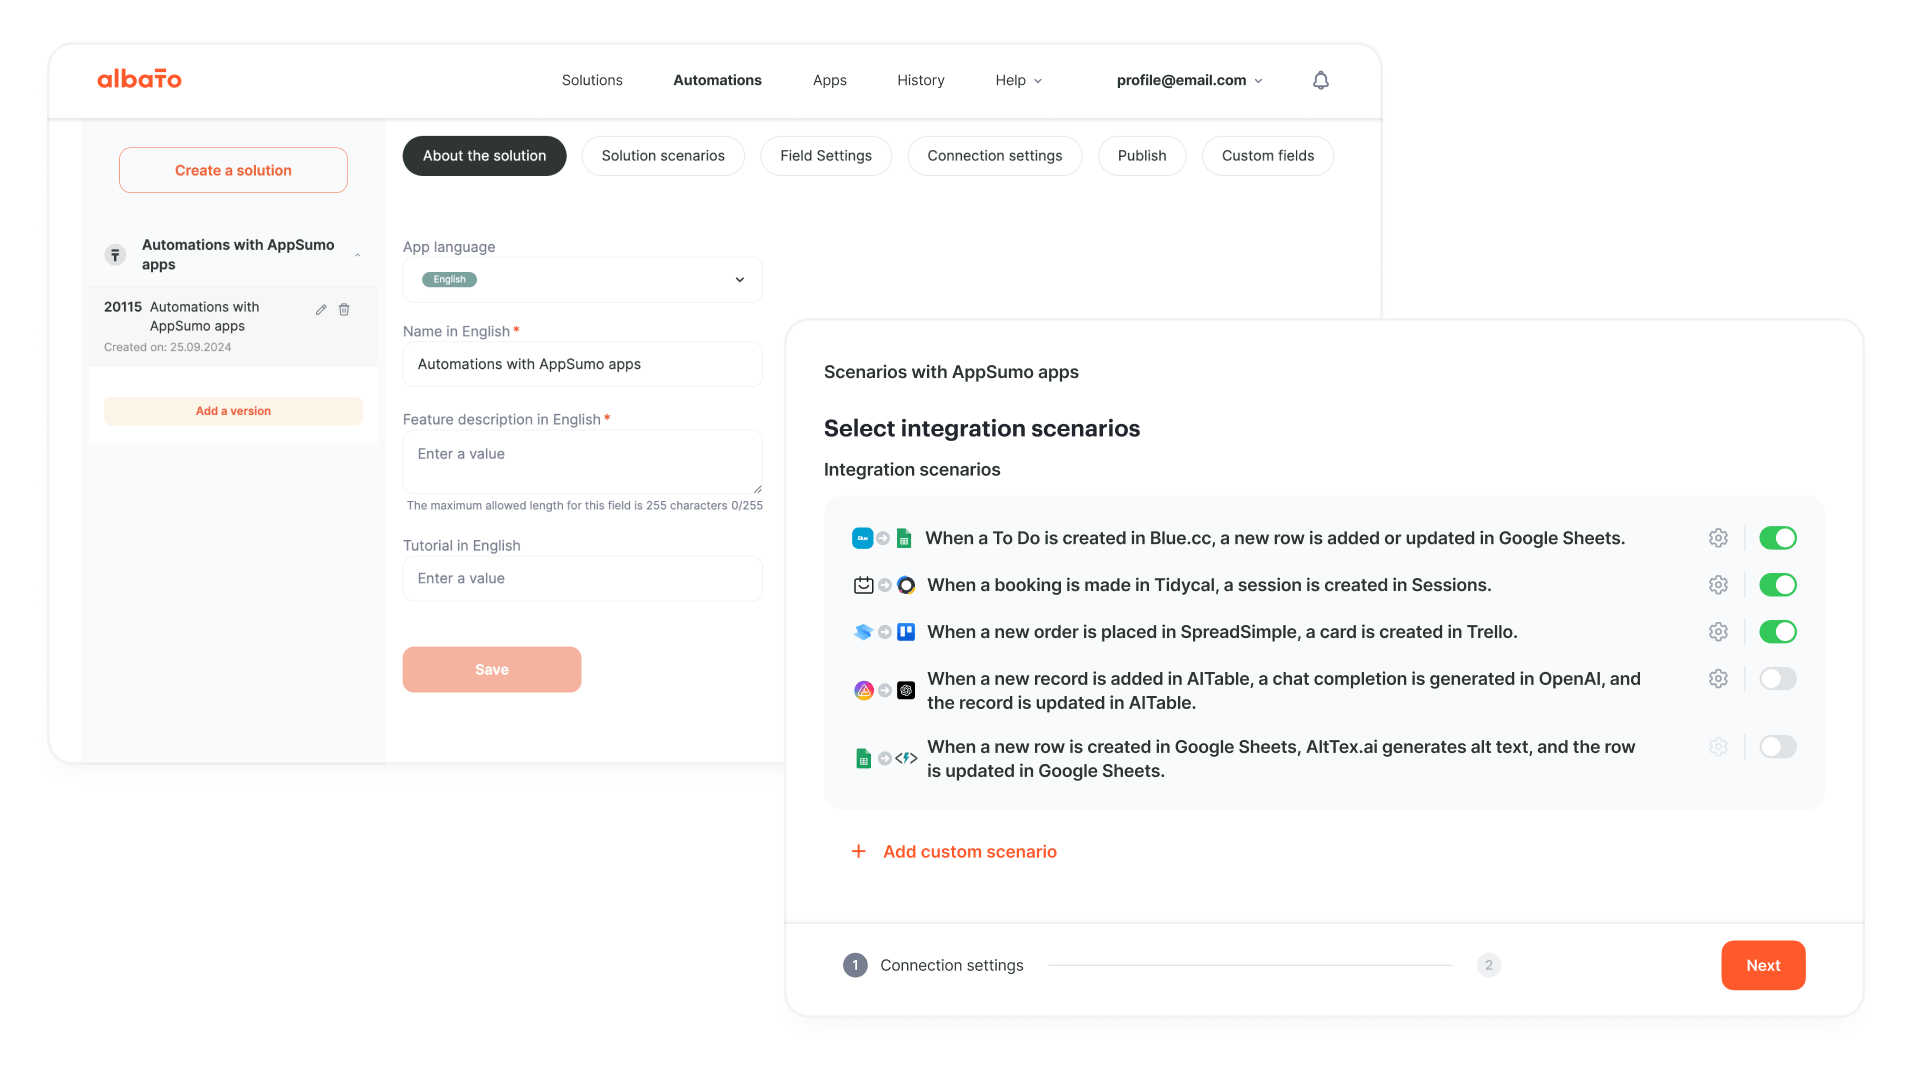Screen dimensions: 1920x1080
Task: Open settings gear for AITable scenario
Action: [1718, 679]
